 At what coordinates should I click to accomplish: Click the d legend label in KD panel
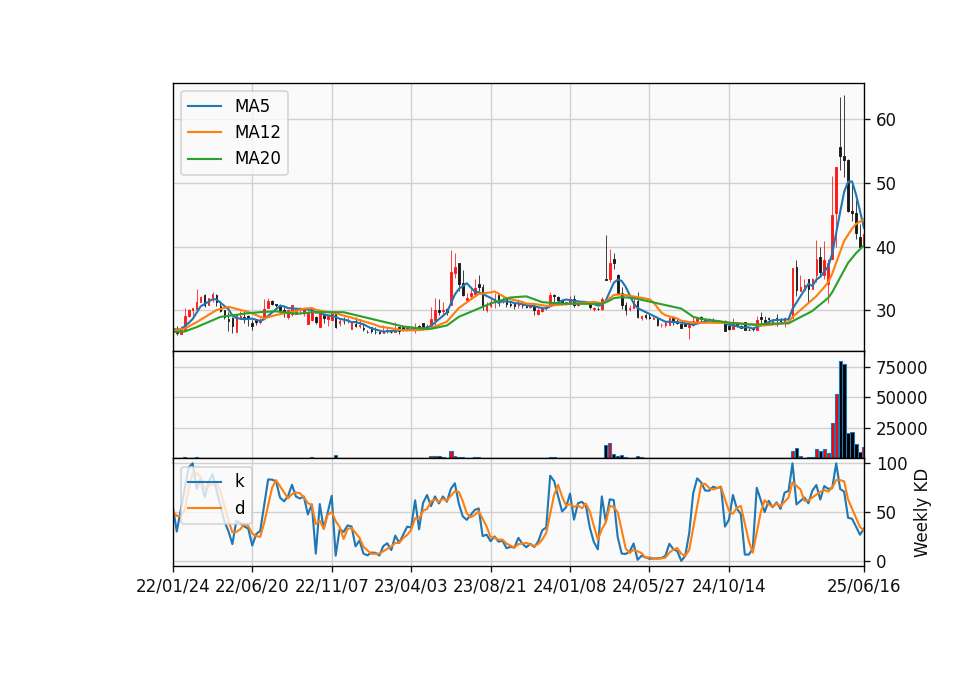(x=239, y=508)
